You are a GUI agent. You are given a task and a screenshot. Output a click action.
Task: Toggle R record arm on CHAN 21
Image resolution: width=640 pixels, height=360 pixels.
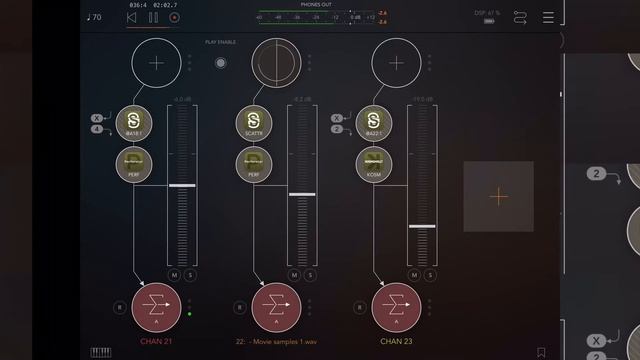point(120,307)
